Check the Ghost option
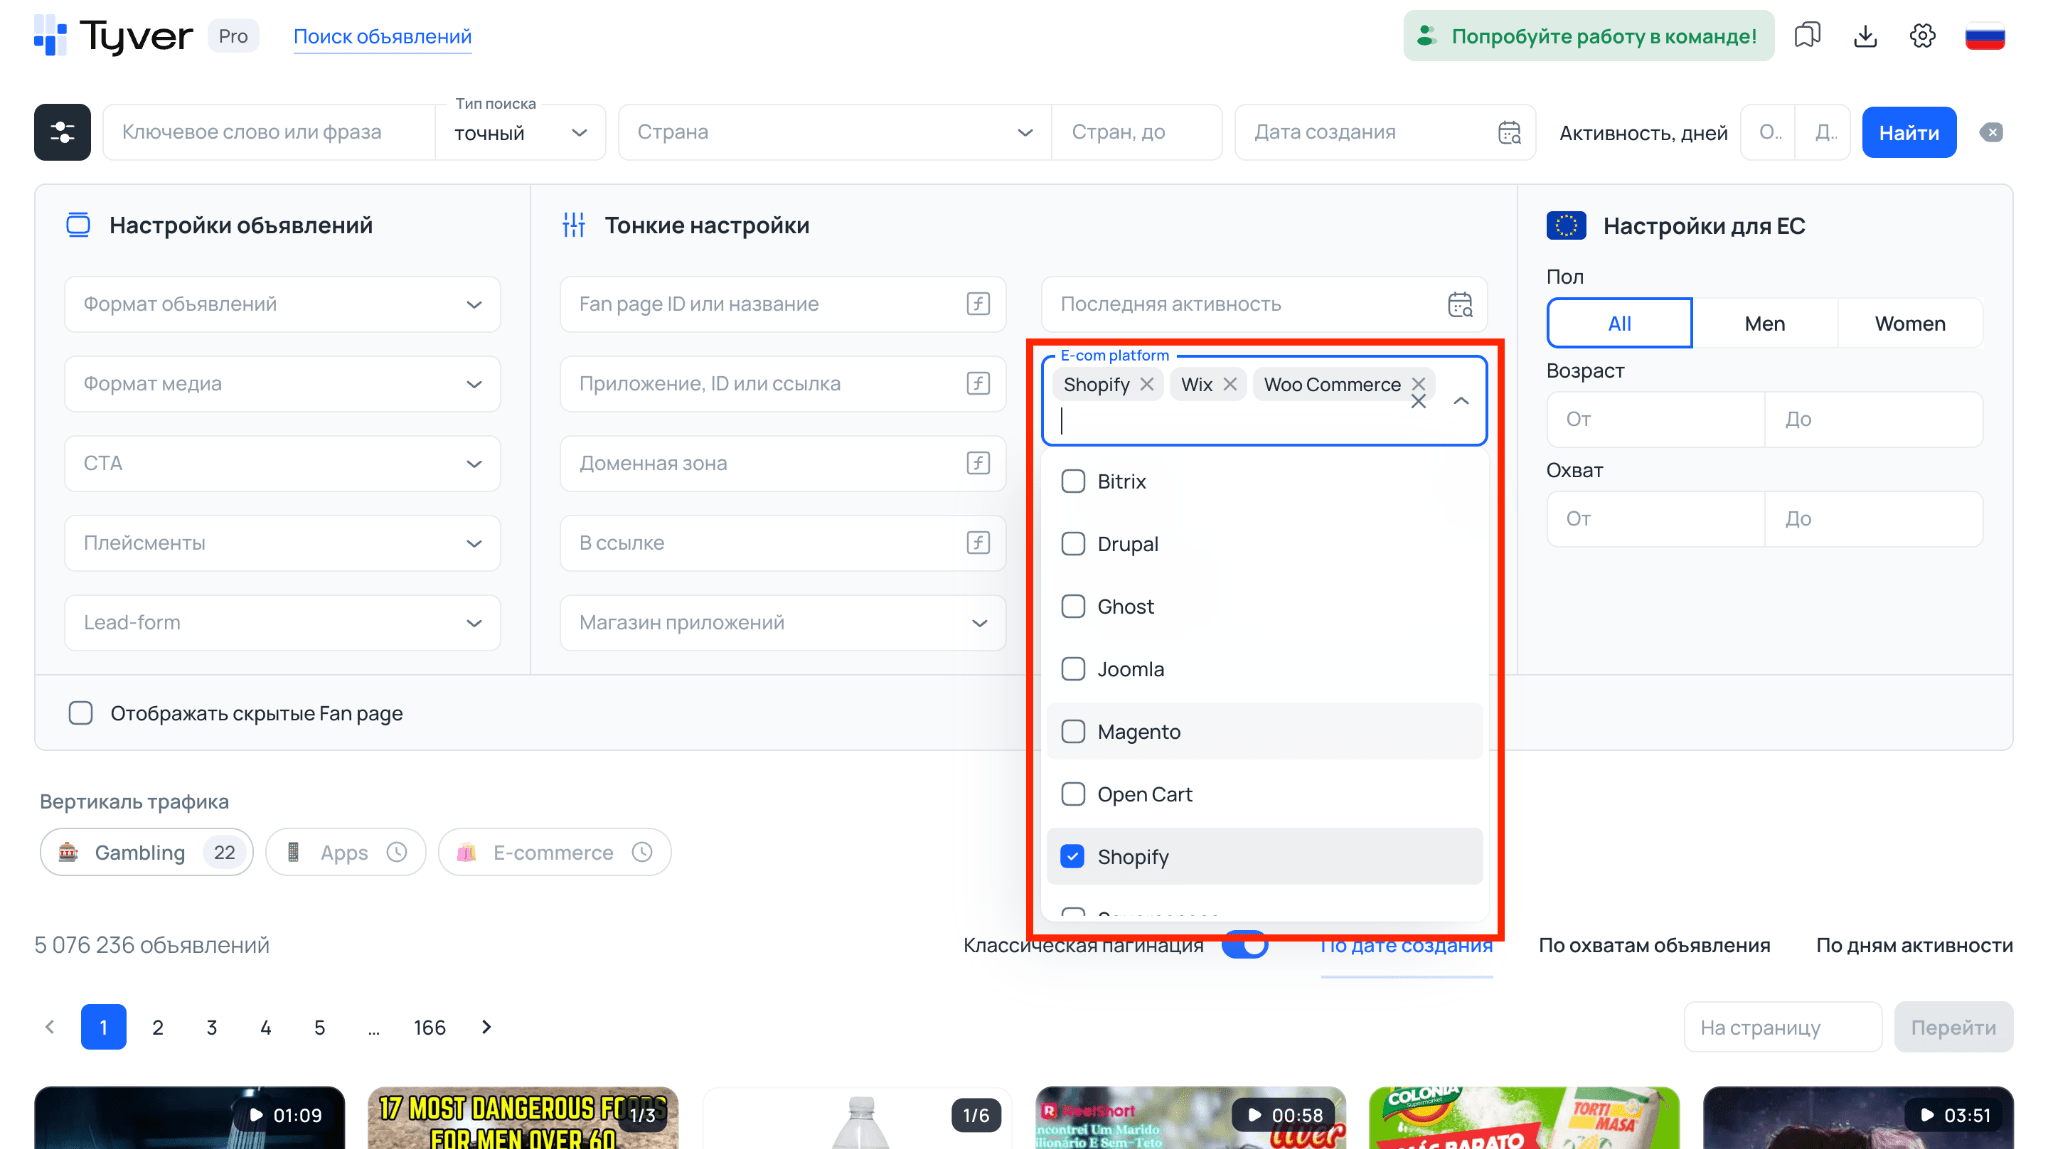Image resolution: width=2048 pixels, height=1149 pixels. [1073, 606]
